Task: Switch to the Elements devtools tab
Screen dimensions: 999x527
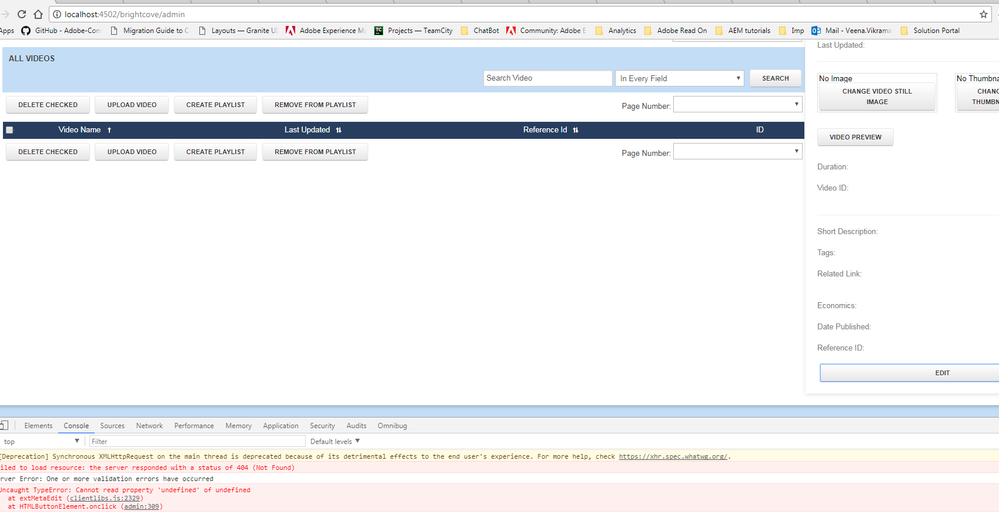Action: (38, 426)
